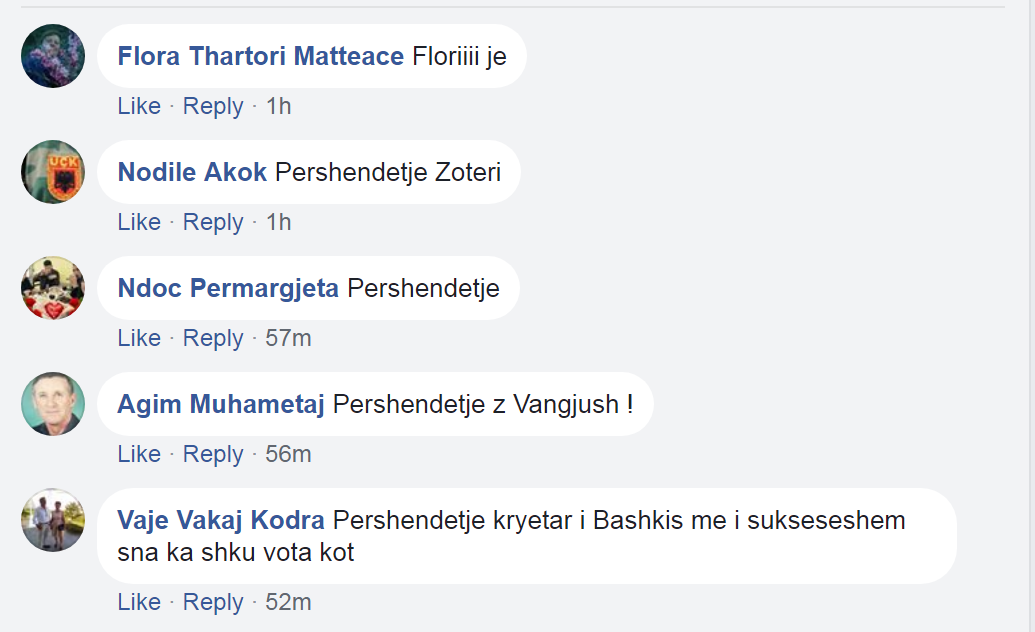The height and width of the screenshot is (632, 1035).
Task: Go to Agim Muhametaj's profile via name
Action: click(x=221, y=405)
